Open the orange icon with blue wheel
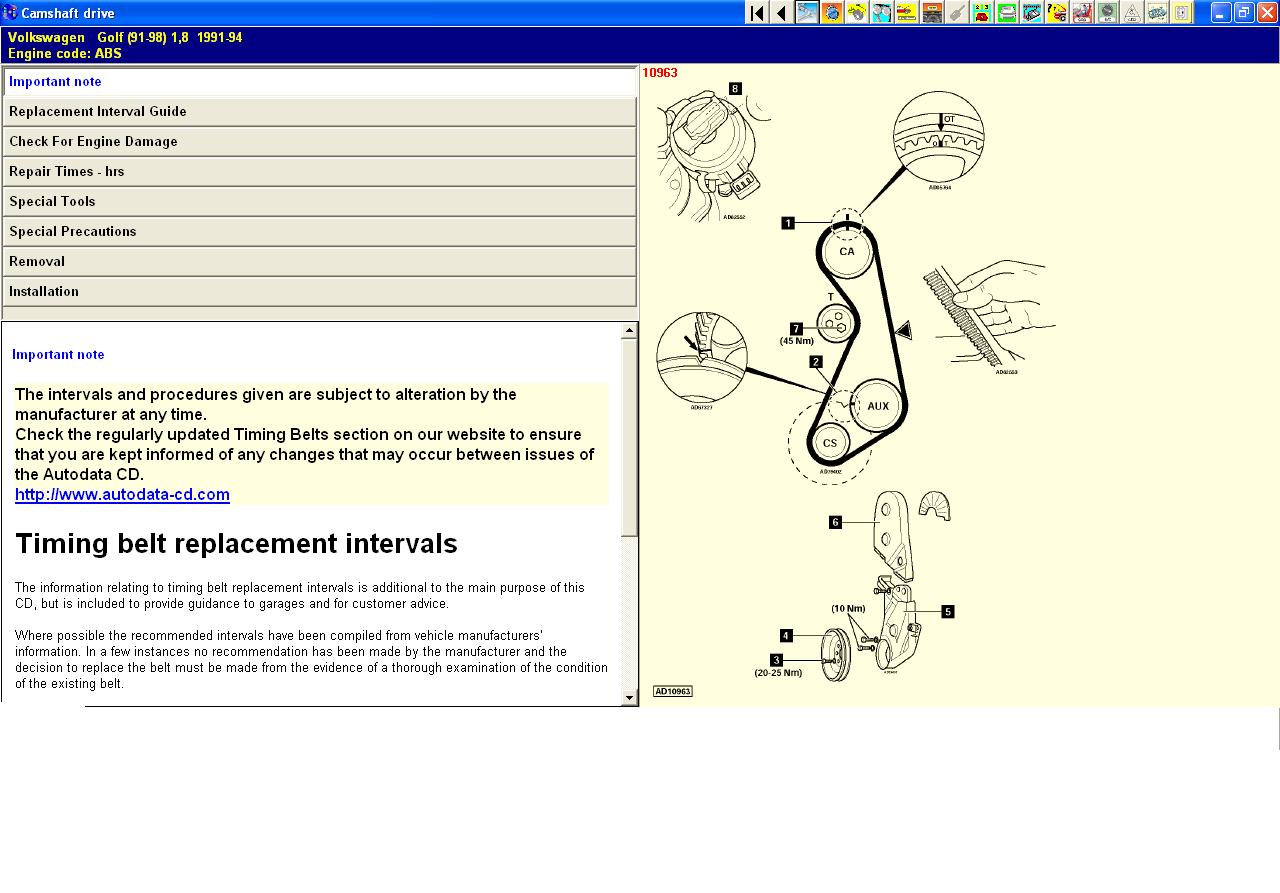The width and height of the screenshot is (1280, 893). coord(832,13)
